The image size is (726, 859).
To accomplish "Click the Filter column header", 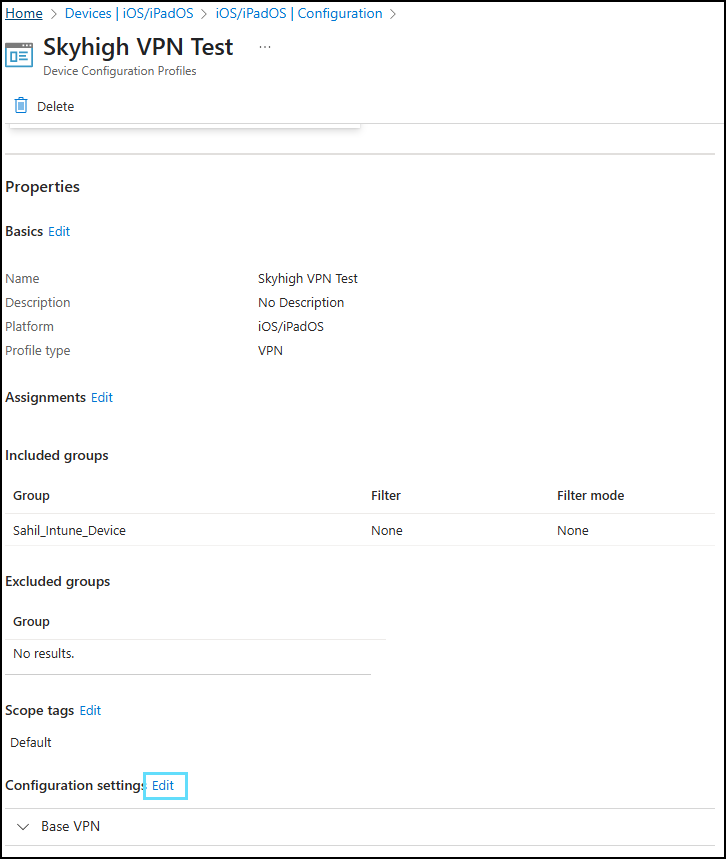I will (386, 495).
